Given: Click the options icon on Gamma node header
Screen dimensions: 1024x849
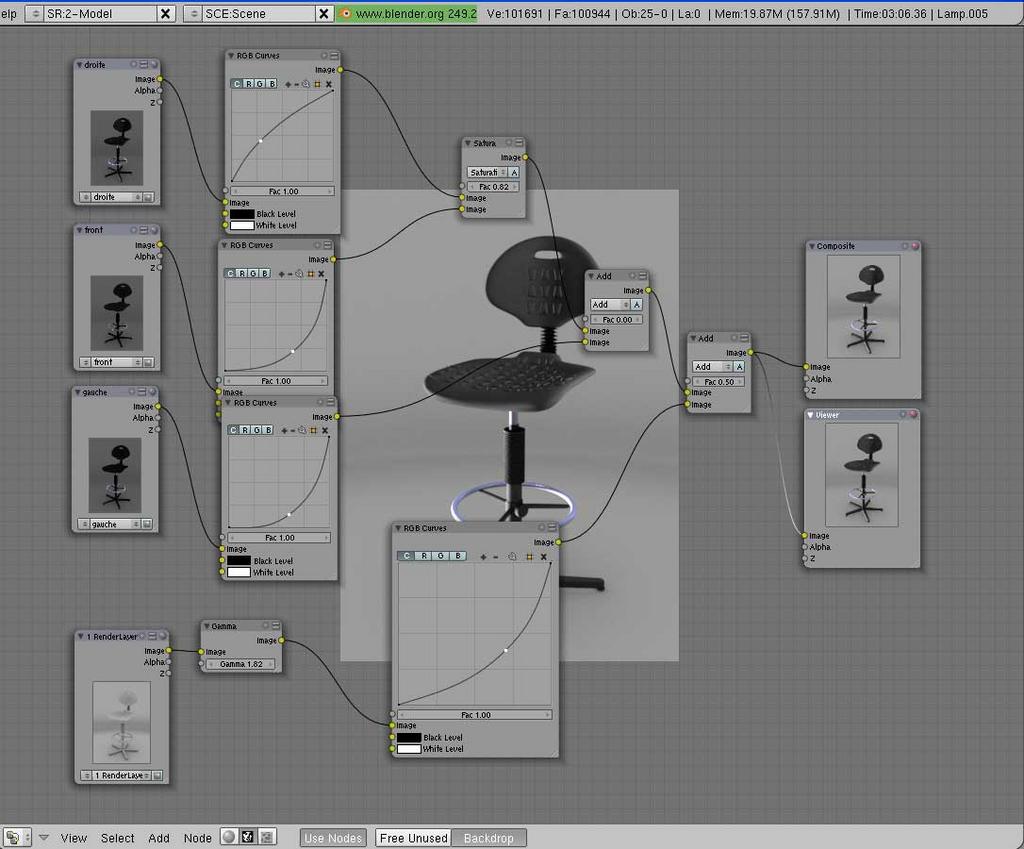Looking at the screenshot, I should click(275, 626).
